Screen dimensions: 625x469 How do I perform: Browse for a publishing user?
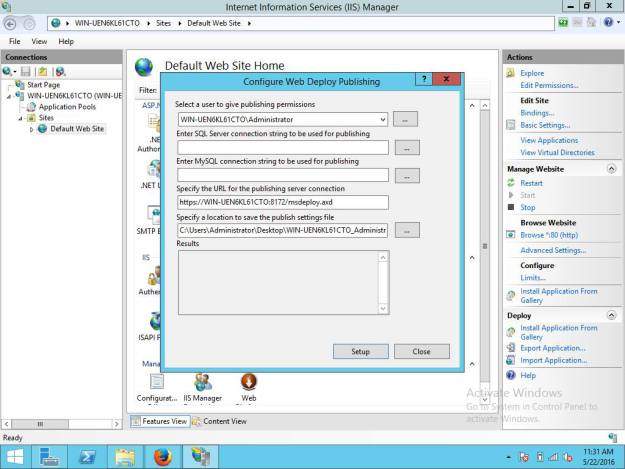click(x=405, y=119)
